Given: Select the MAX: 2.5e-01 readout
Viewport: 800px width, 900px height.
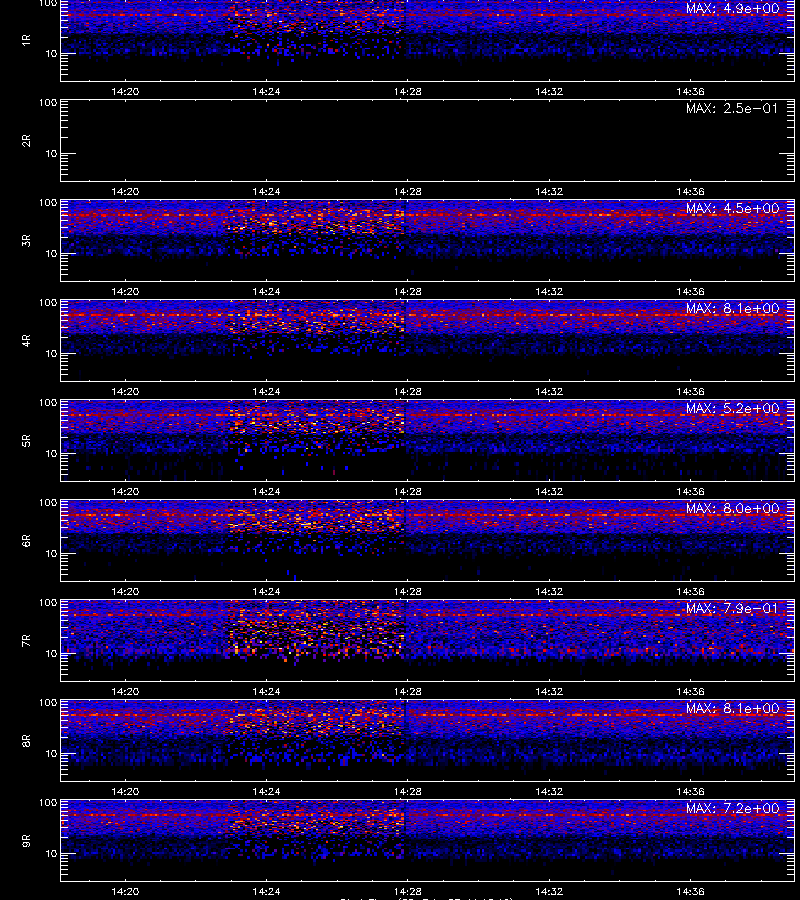Looking at the screenshot, I should point(732,108).
